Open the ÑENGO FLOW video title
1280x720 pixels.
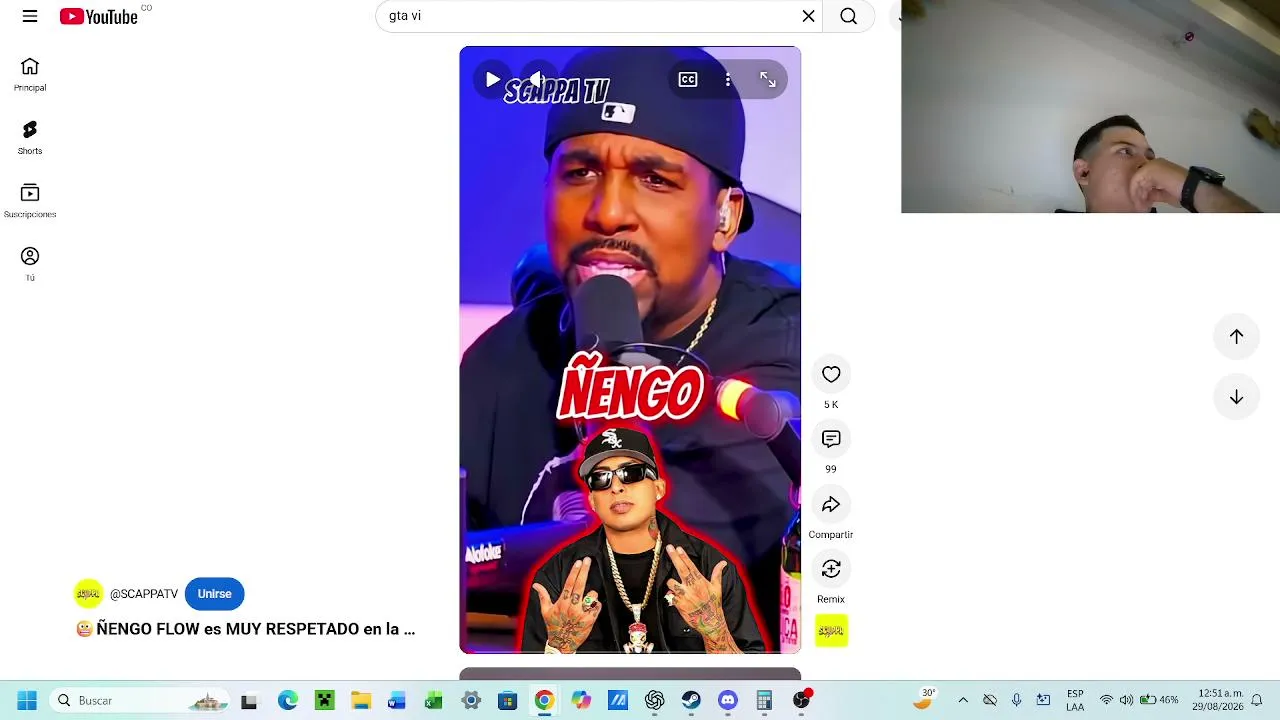point(245,629)
